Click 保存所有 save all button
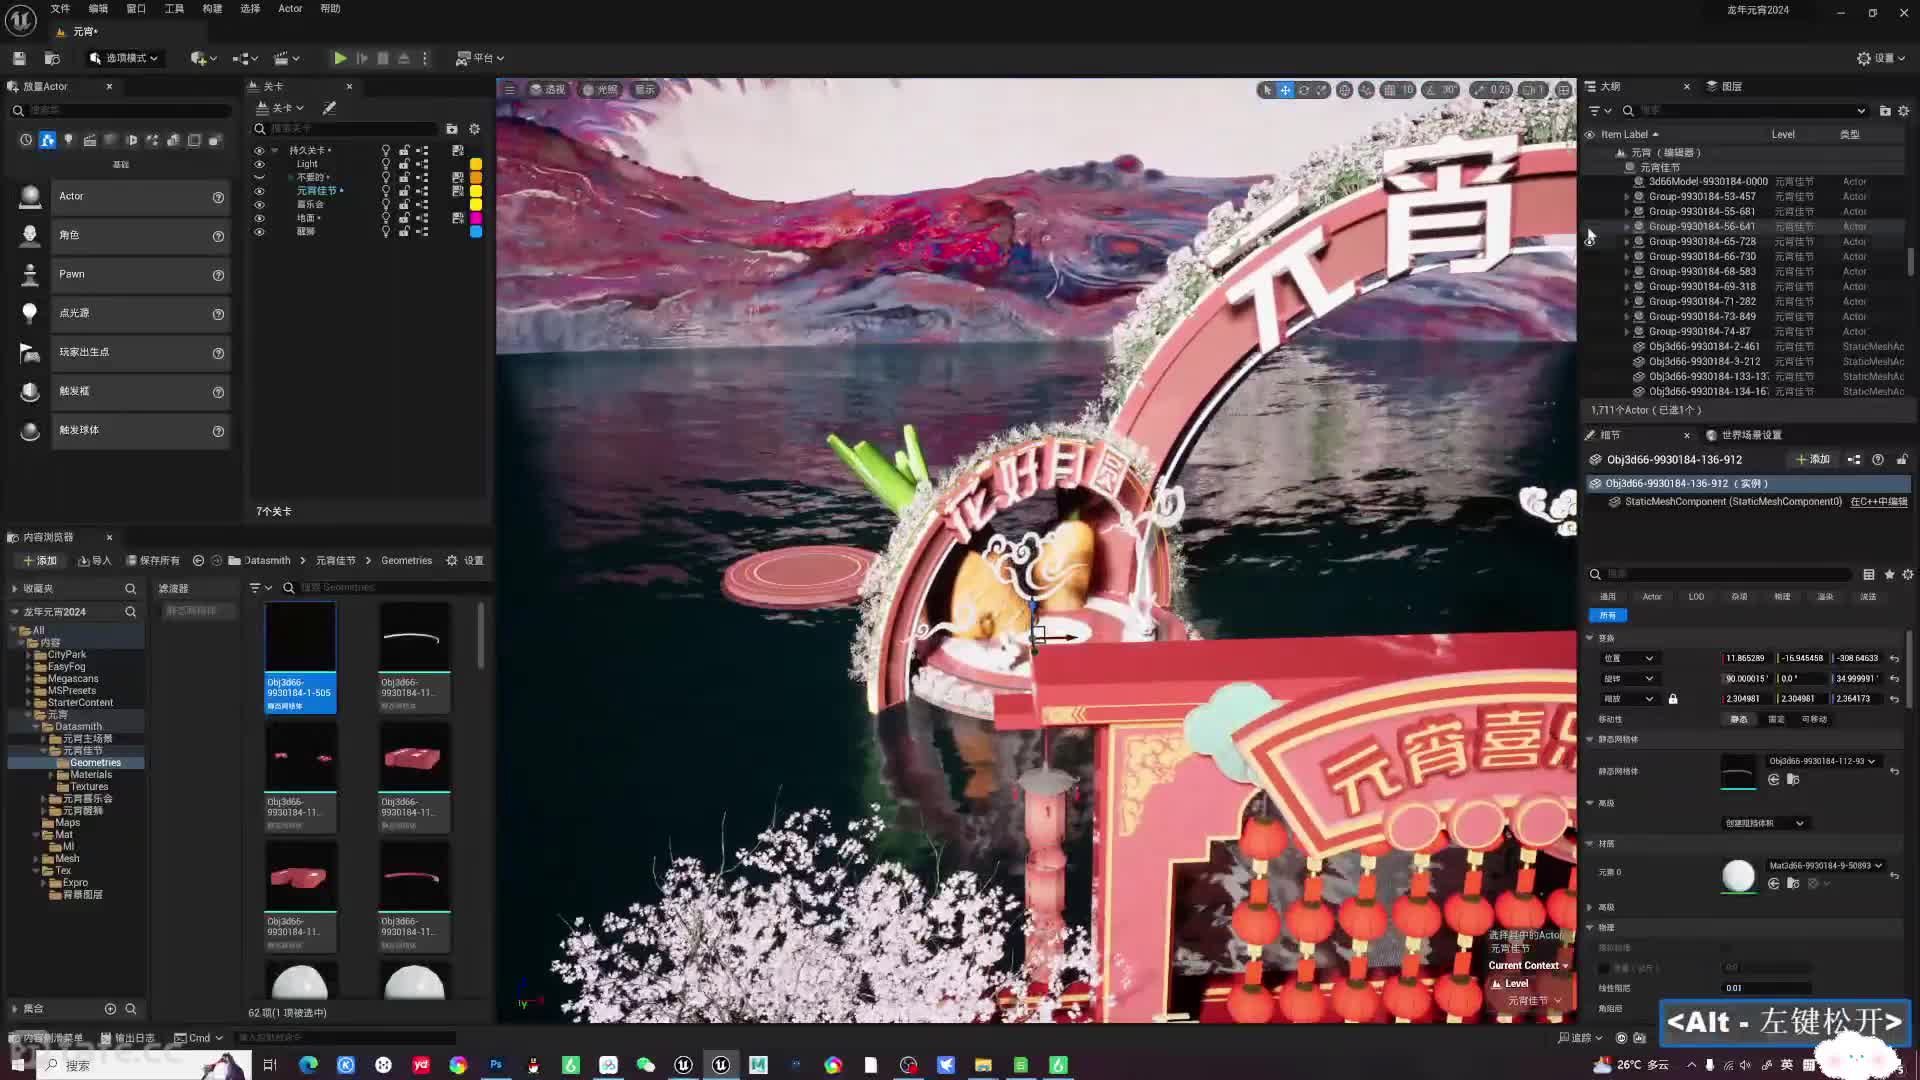Image resolution: width=1920 pixels, height=1080 pixels. click(x=152, y=561)
